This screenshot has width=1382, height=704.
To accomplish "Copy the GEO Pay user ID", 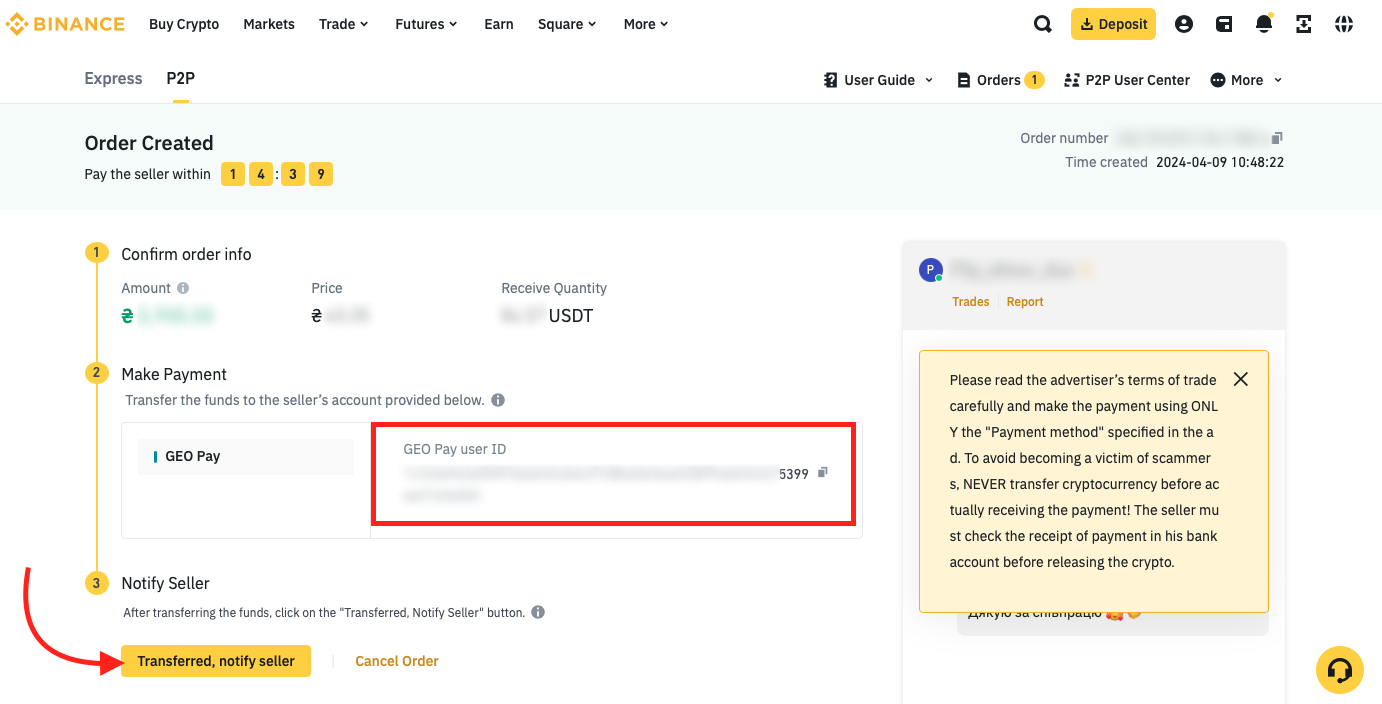I will pyautogui.click(x=823, y=472).
